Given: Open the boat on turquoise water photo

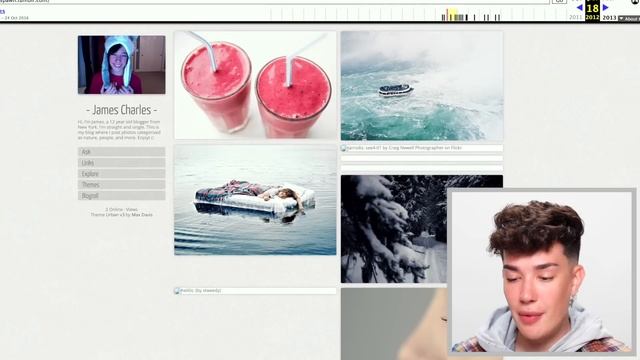Looking at the screenshot, I should click(422, 86).
